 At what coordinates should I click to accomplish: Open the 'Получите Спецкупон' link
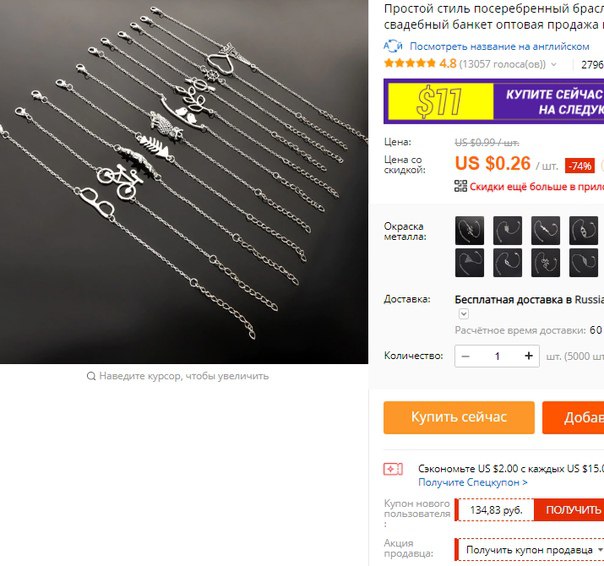click(x=473, y=482)
